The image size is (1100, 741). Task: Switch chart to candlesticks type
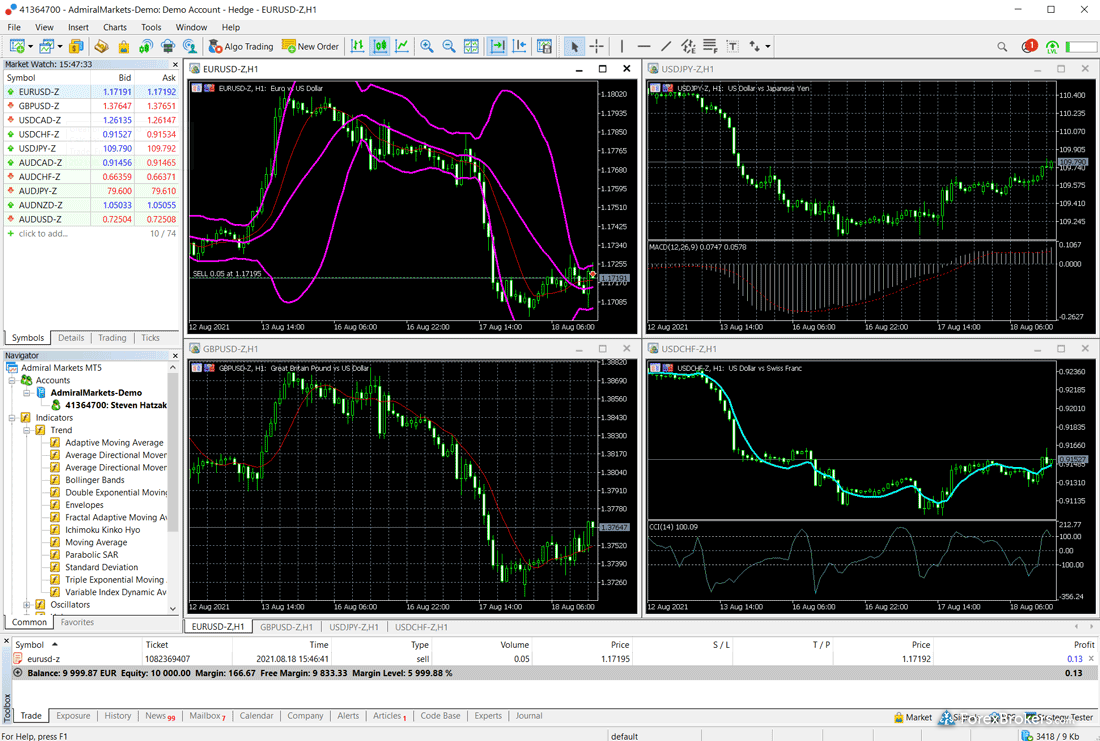(380, 46)
